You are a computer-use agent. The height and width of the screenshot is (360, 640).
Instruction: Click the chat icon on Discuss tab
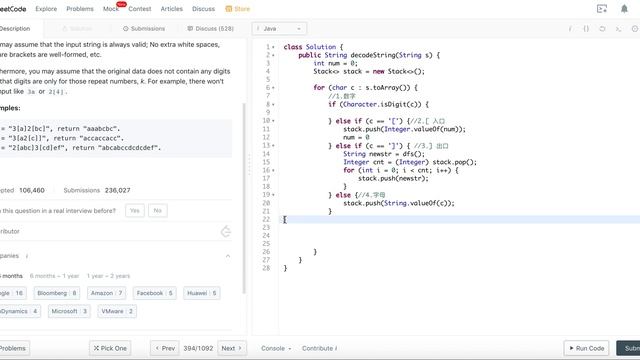coord(190,29)
